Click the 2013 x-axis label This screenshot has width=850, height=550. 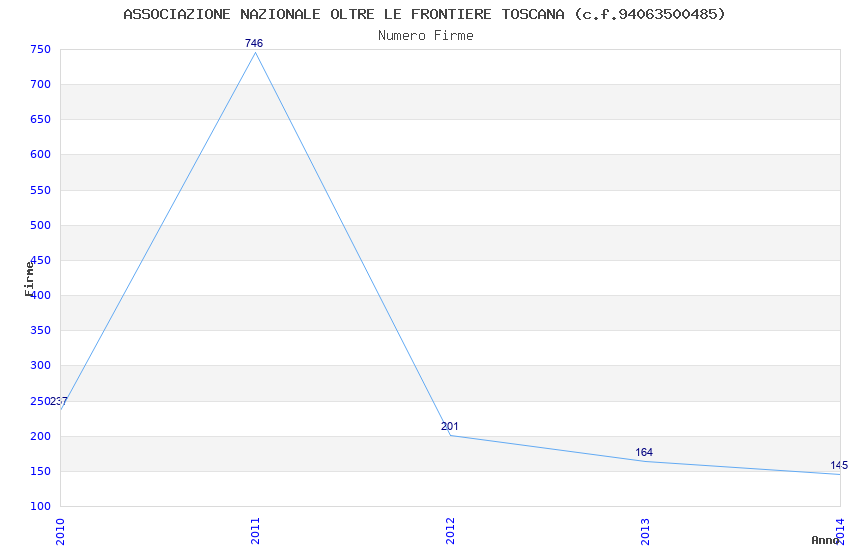645,532
